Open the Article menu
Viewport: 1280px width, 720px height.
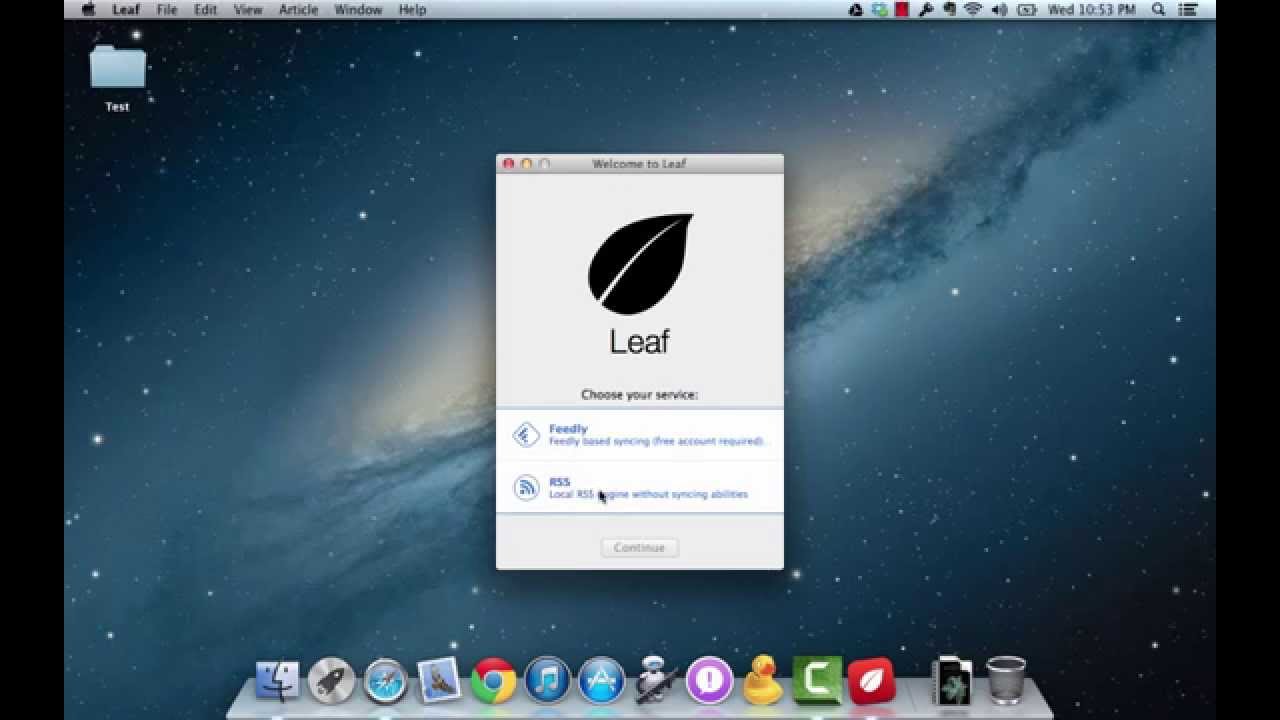point(298,10)
